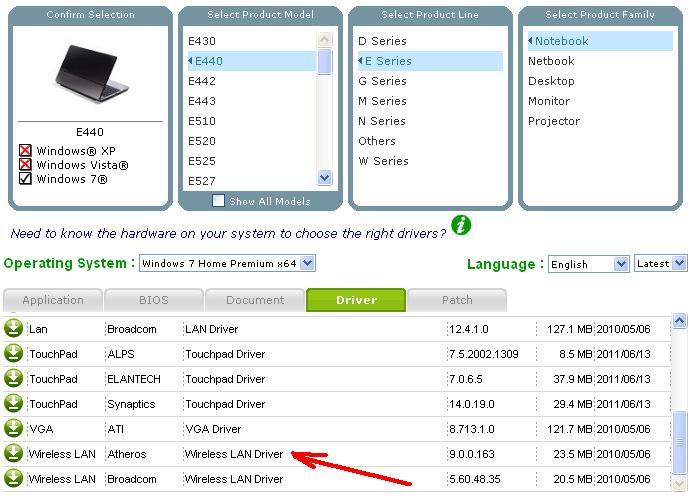This screenshot has height=500, width=694.
Task: Click version 12.4.1.0 cell
Action: [x=469, y=329]
